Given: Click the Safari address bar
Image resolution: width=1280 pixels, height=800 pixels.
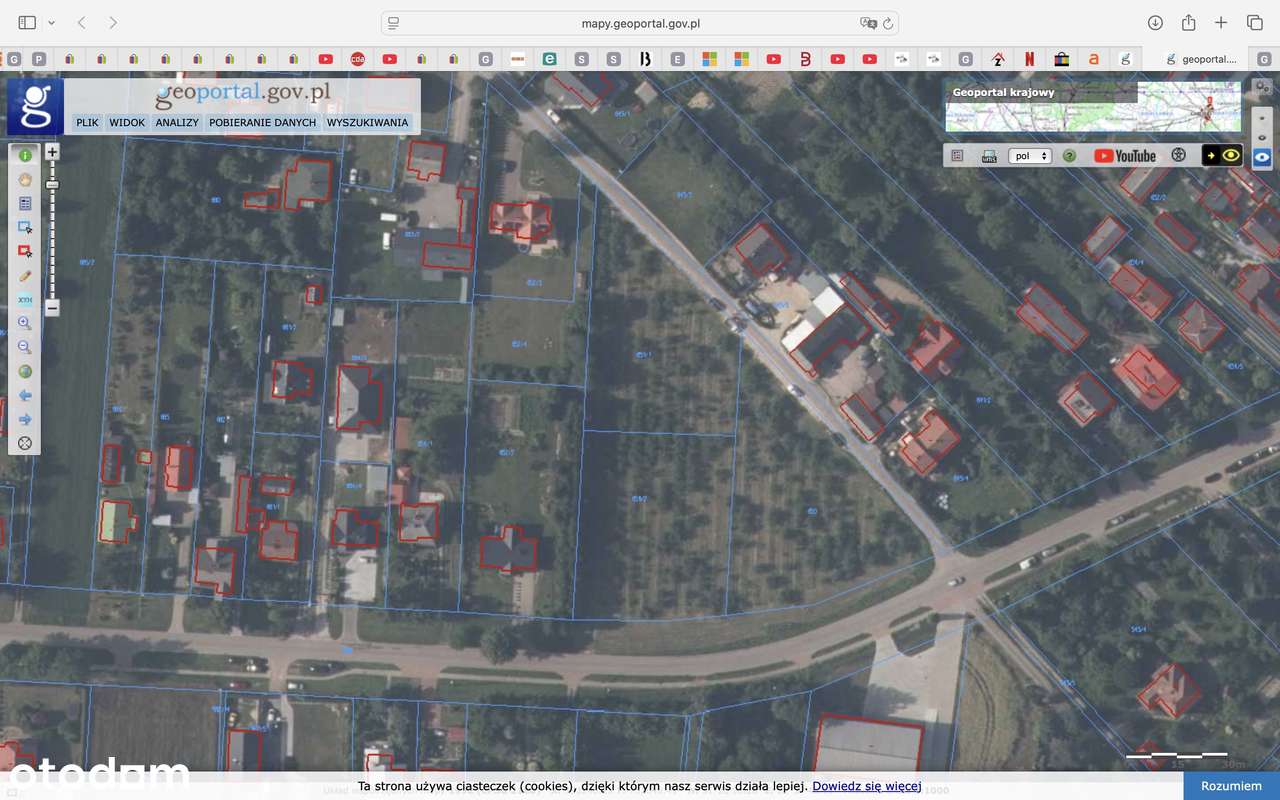Looking at the screenshot, I should click(x=640, y=23).
